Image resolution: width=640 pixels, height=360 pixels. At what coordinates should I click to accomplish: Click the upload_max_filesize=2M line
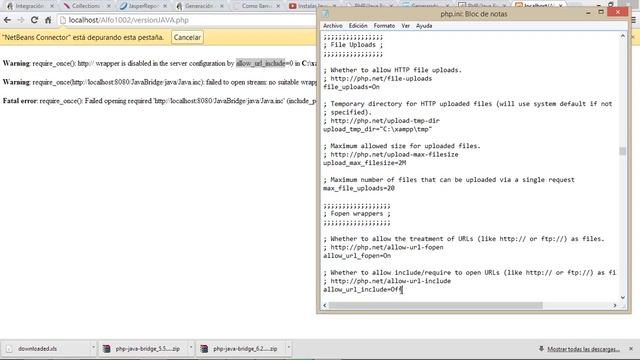click(364, 163)
